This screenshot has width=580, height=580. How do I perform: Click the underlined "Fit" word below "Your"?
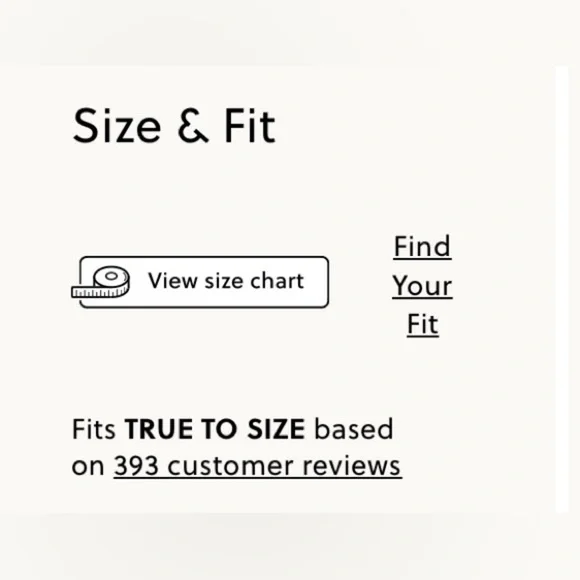(x=423, y=324)
